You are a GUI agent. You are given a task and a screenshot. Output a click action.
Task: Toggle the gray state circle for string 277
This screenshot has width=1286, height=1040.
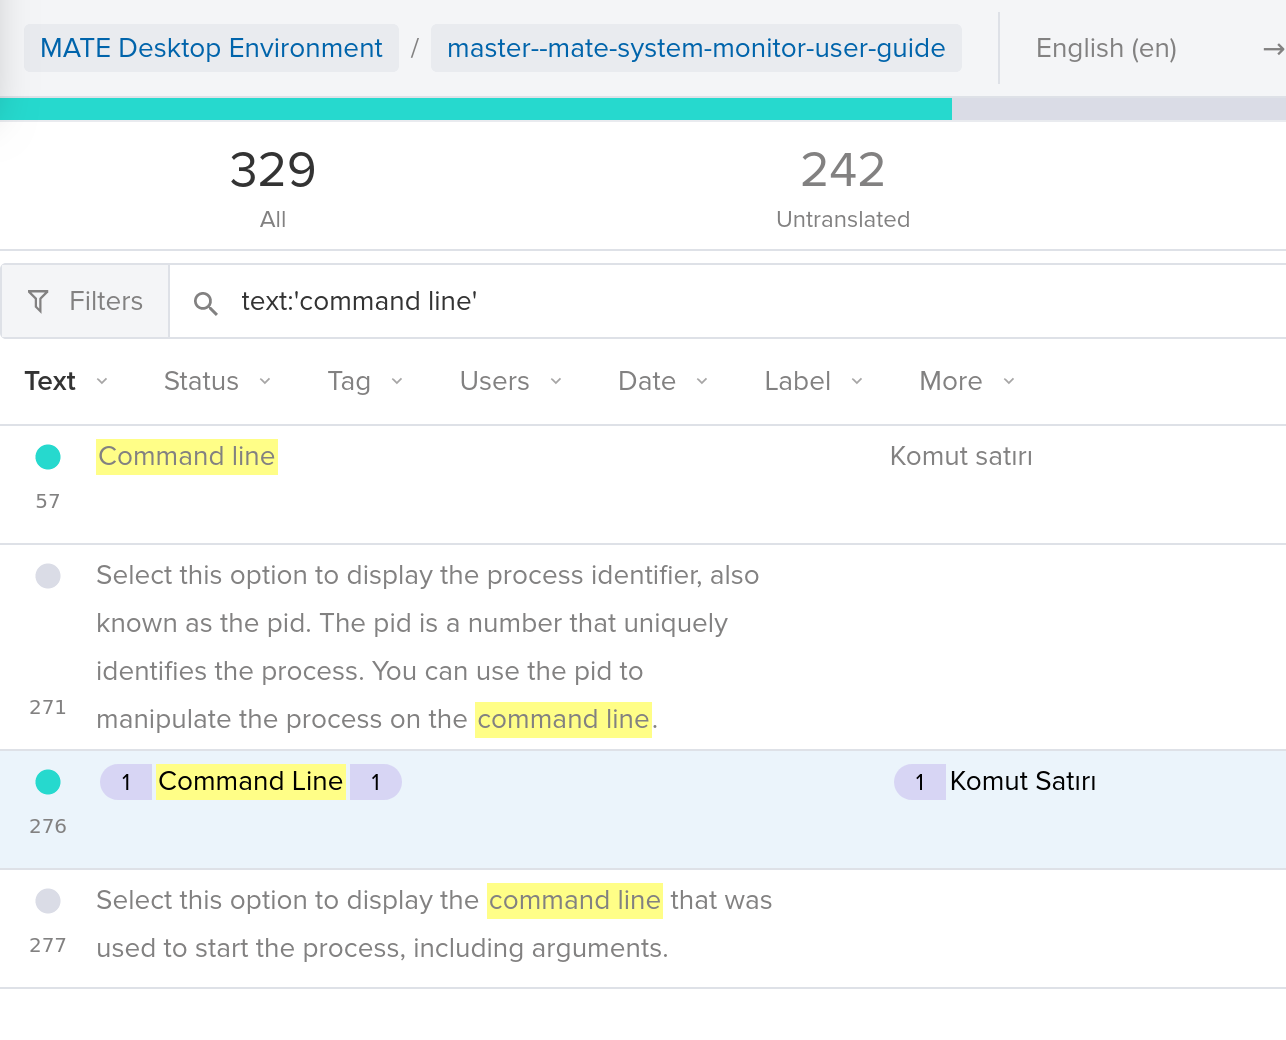(47, 900)
